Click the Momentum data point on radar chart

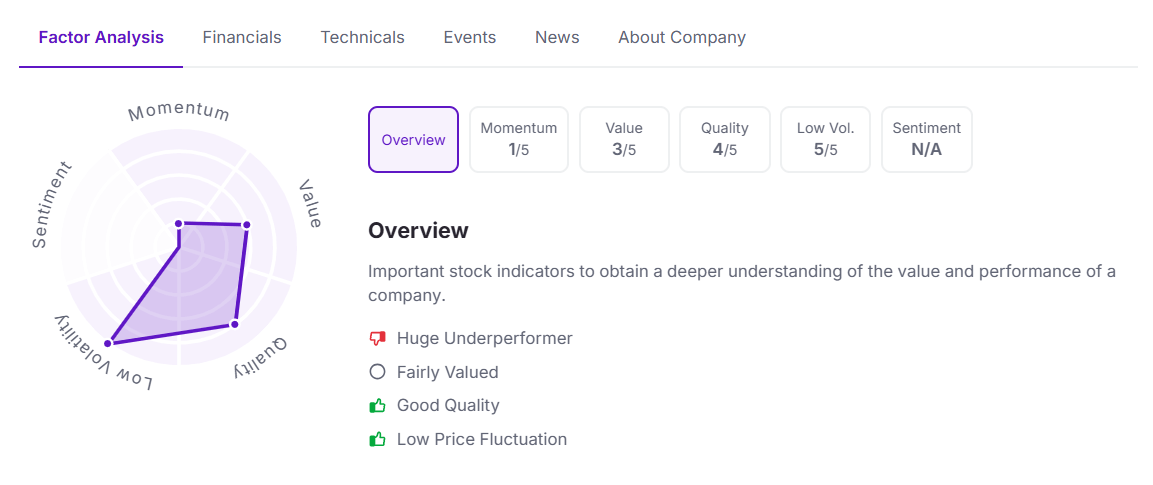(179, 223)
